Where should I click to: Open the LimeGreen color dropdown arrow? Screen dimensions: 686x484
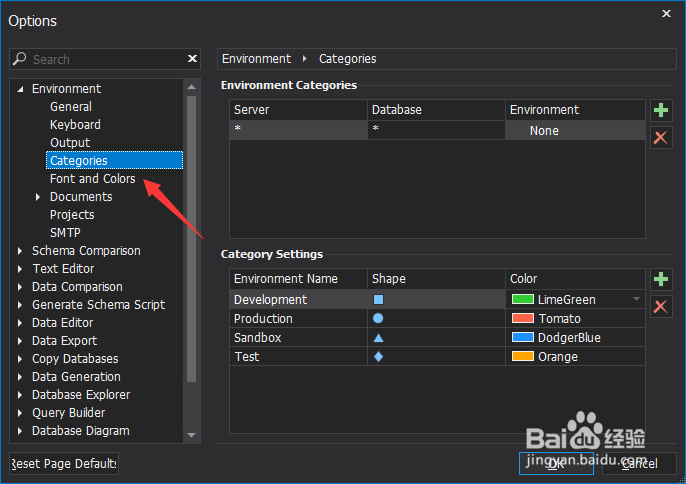coord(636,299)
